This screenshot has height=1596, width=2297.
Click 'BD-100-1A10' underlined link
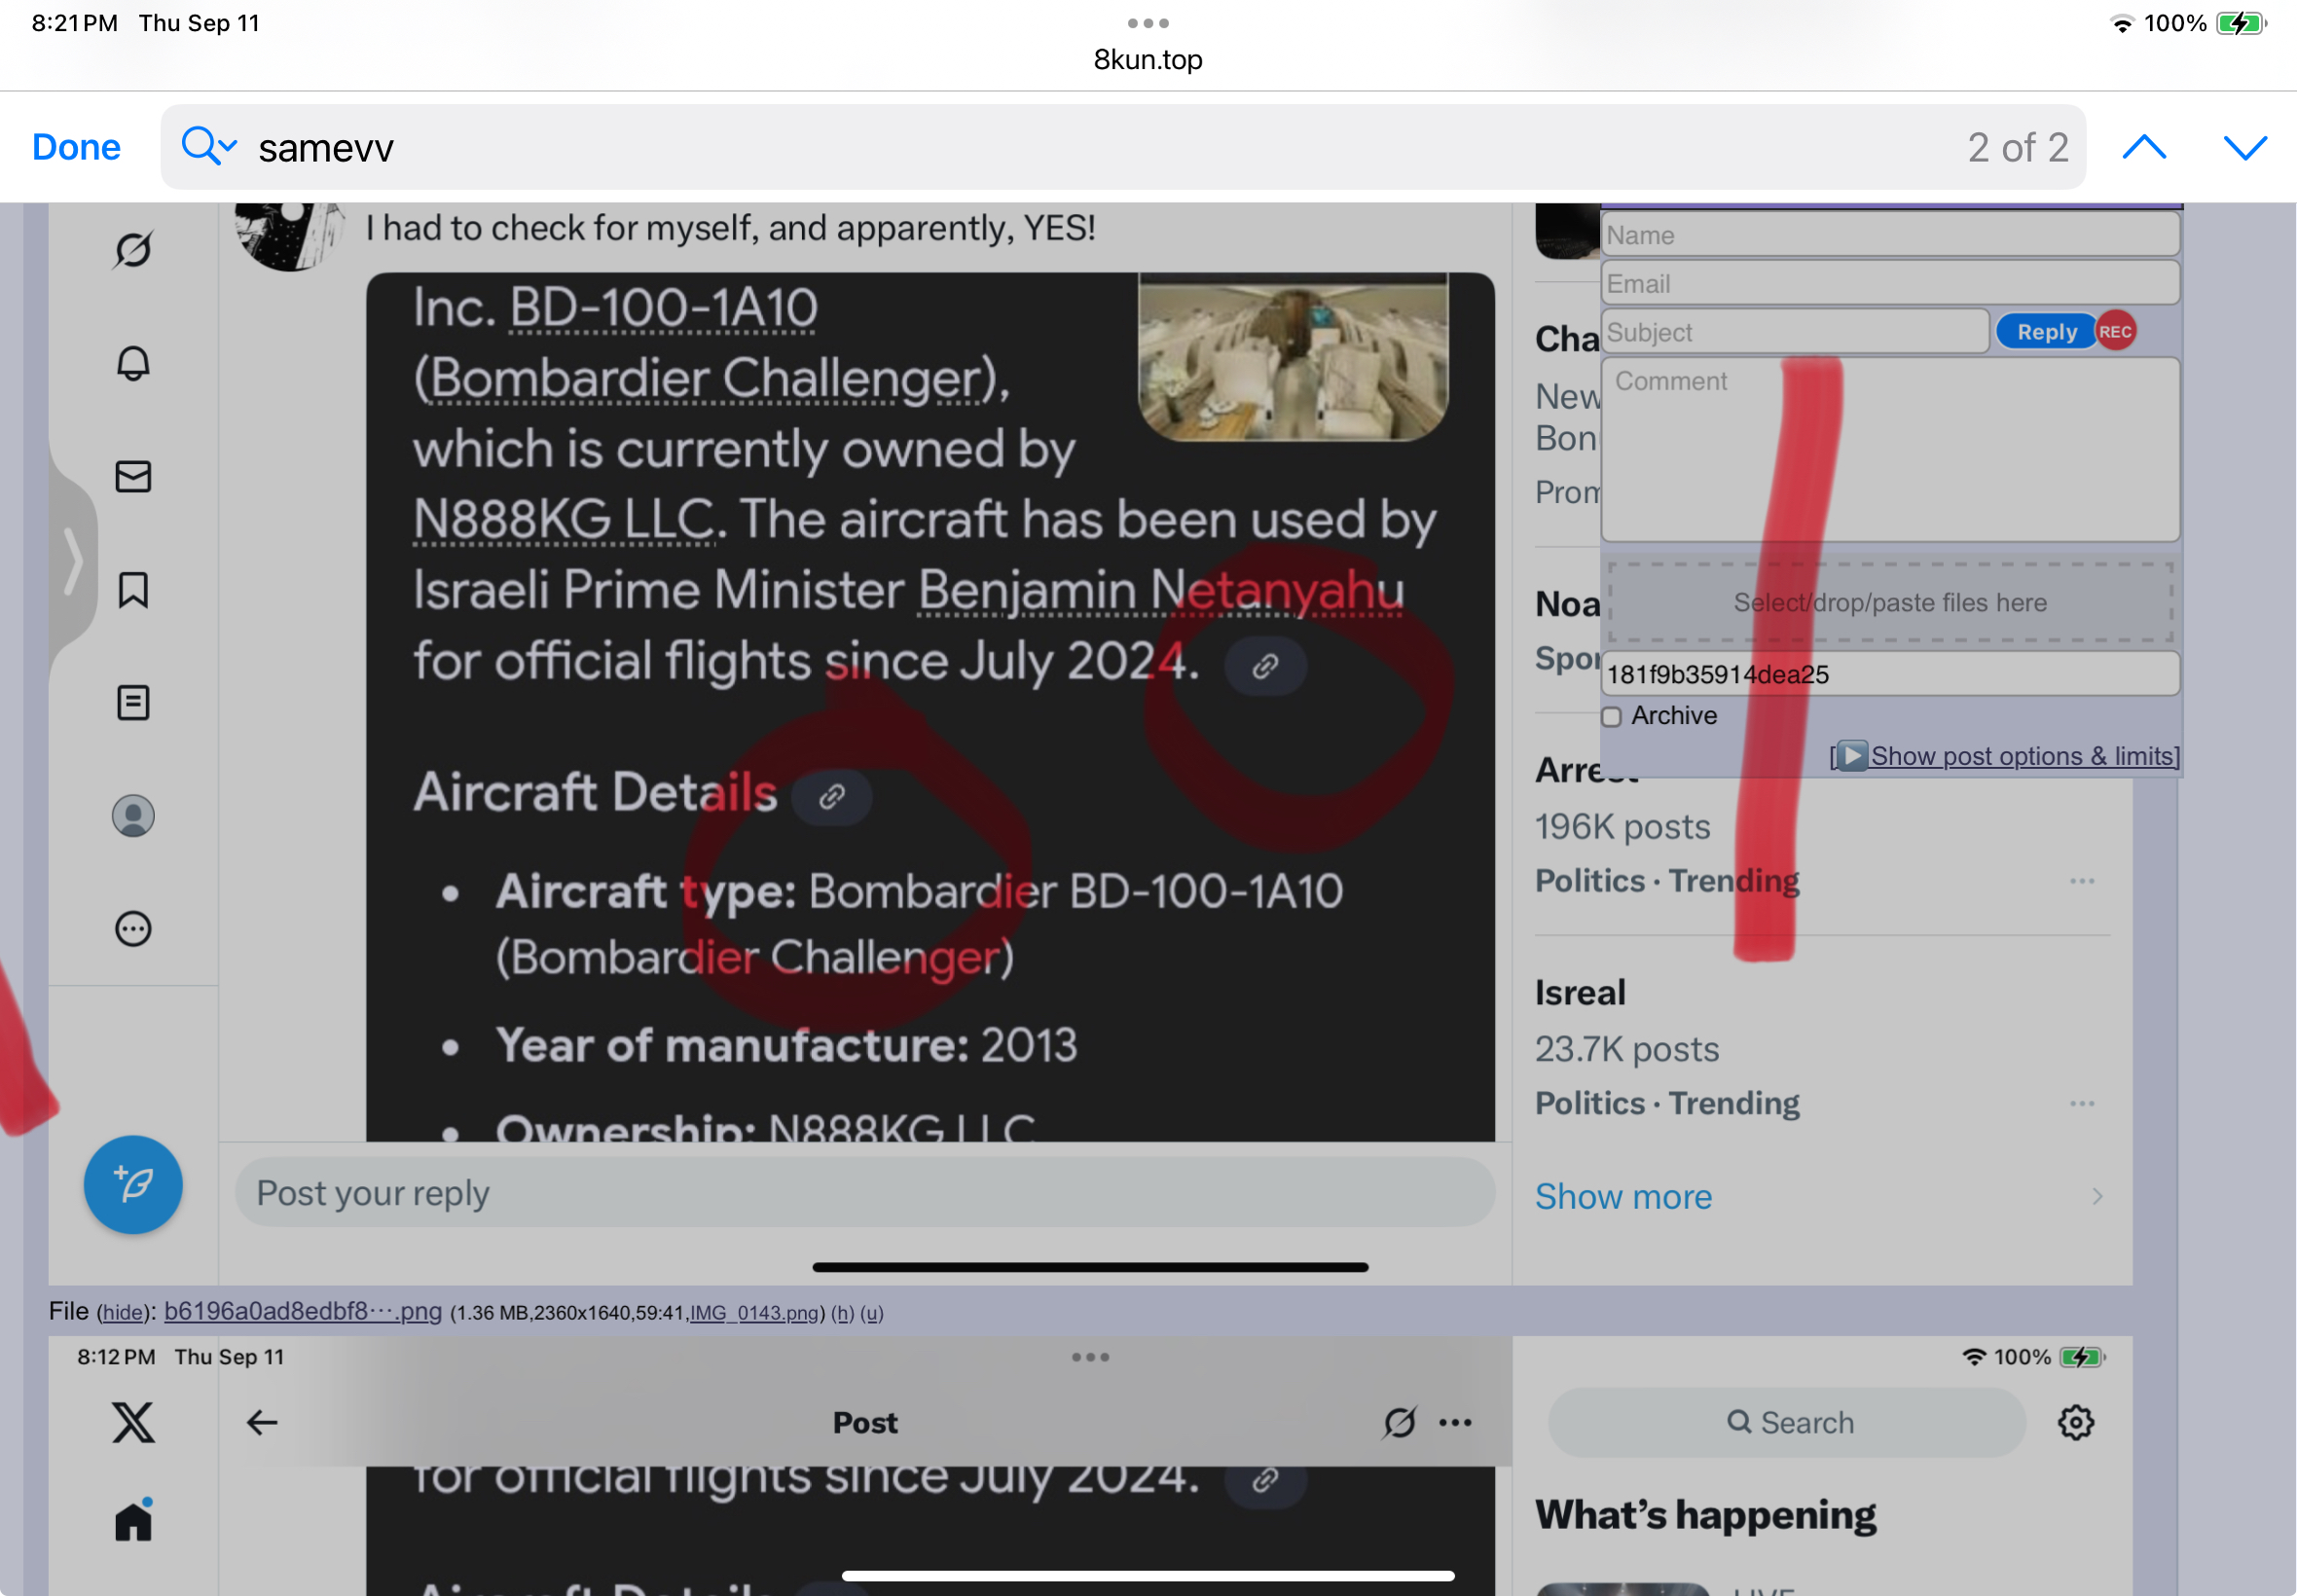tap(664, 308)
